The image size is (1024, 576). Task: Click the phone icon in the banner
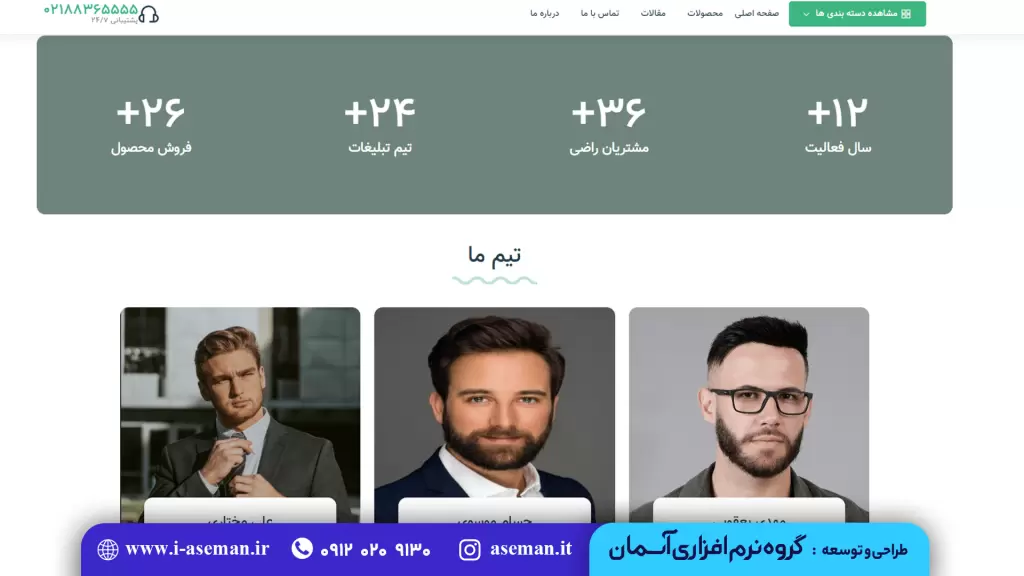point(302,548)
